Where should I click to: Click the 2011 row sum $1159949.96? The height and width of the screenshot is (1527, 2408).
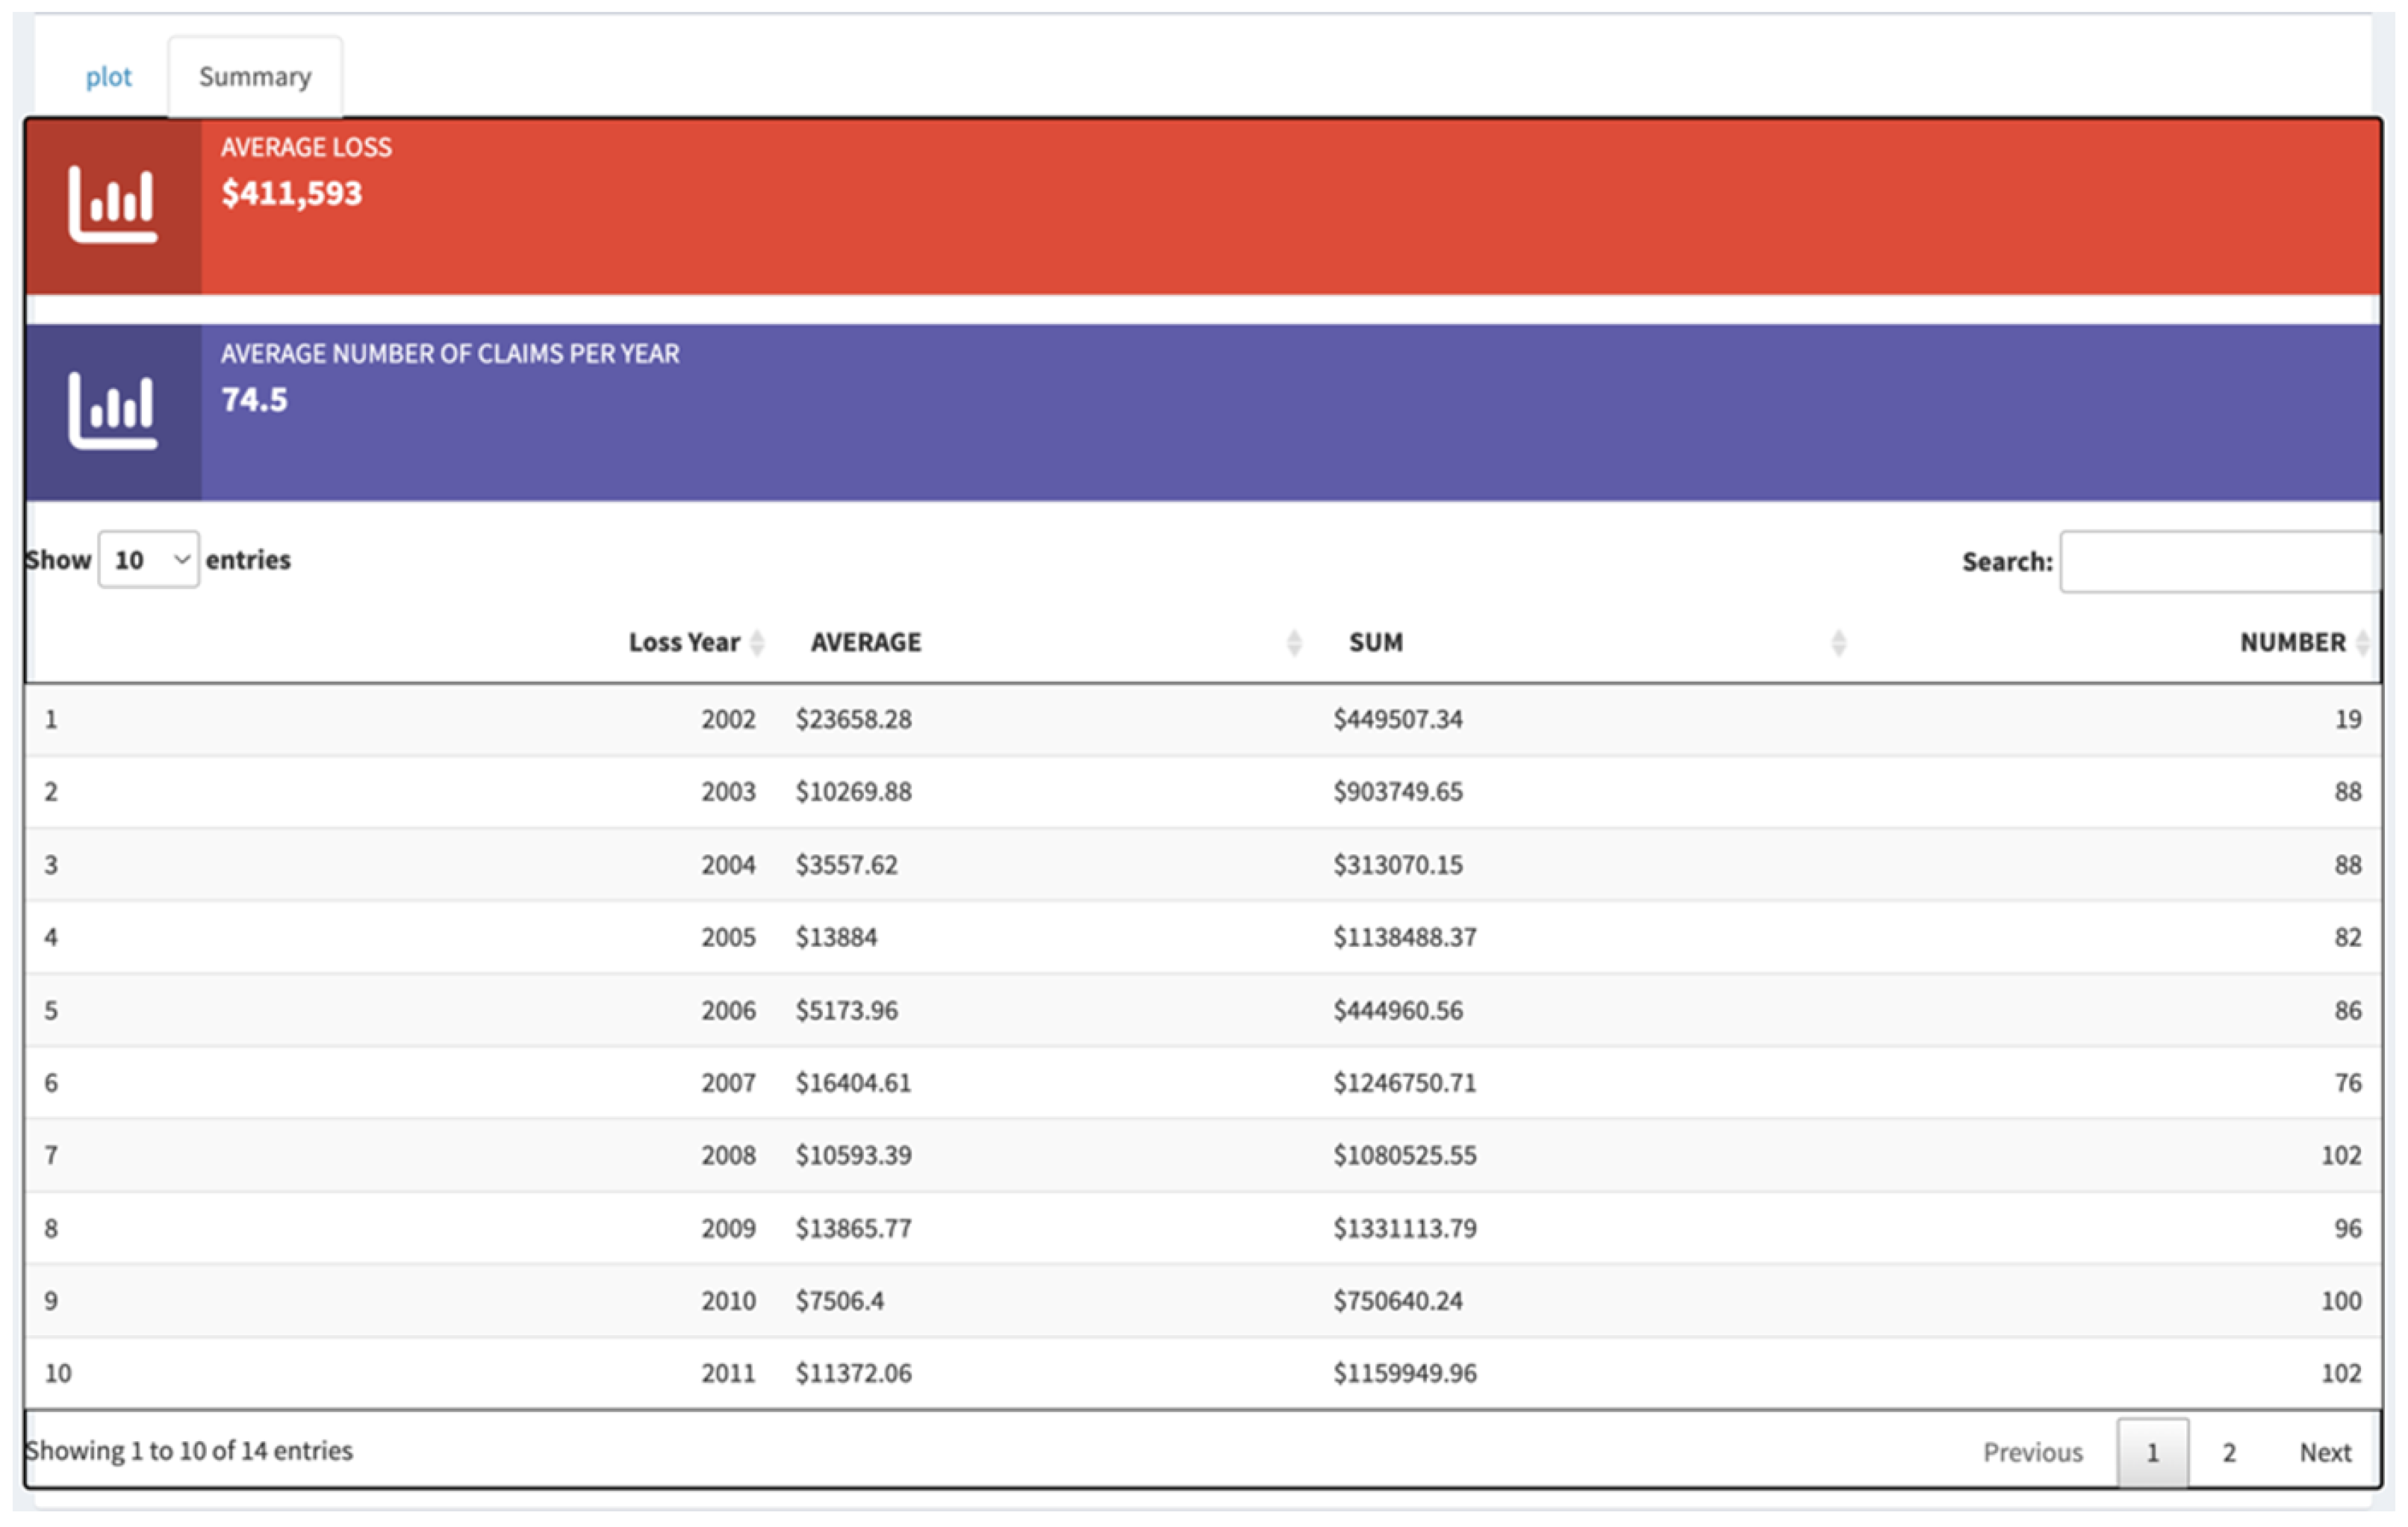1404,1373
